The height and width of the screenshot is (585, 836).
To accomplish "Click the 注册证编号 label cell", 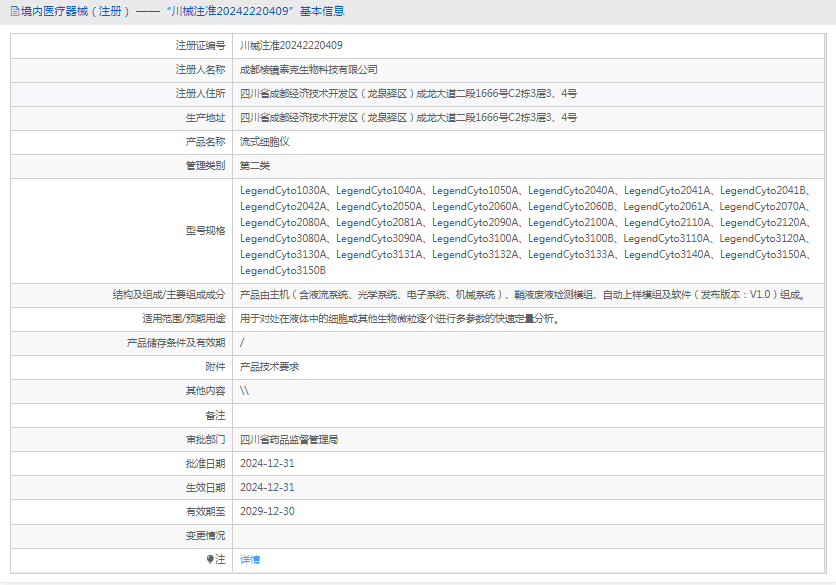I will point(200,45).
